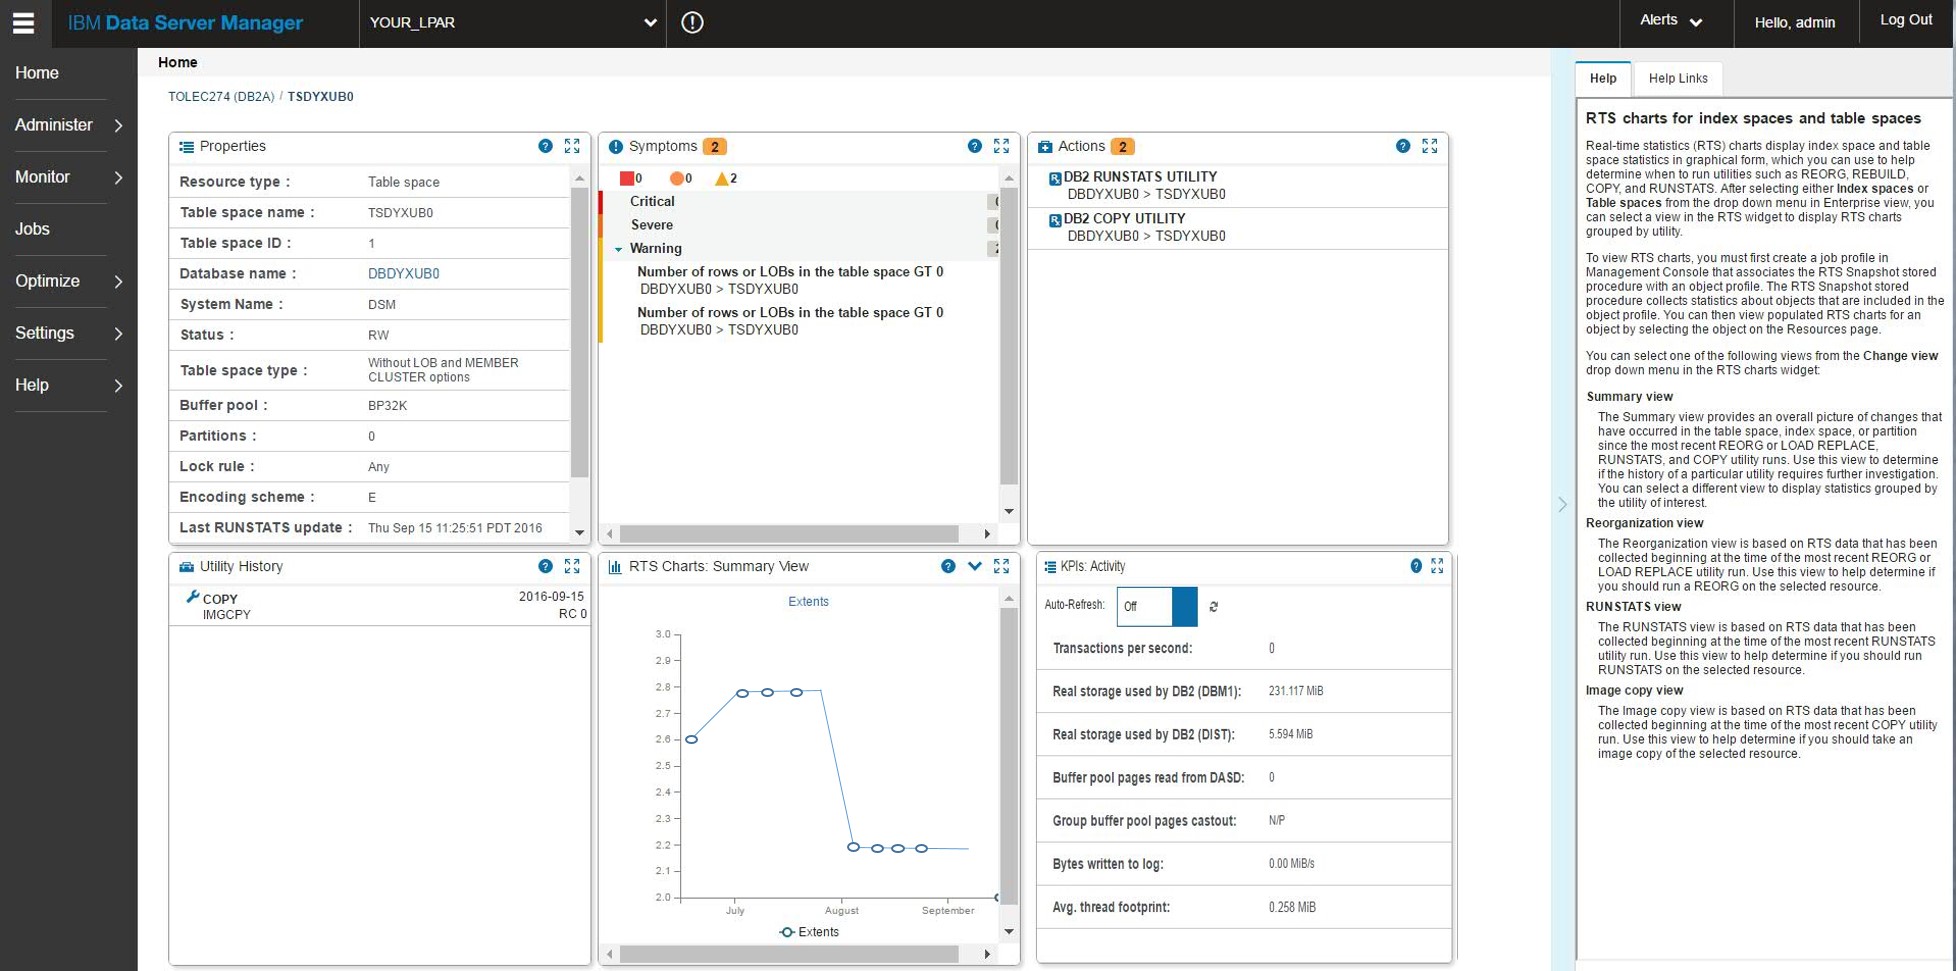Open help for the Actions panel
The height and width of the screenshot is (971, 1956).
[1403, 146]
